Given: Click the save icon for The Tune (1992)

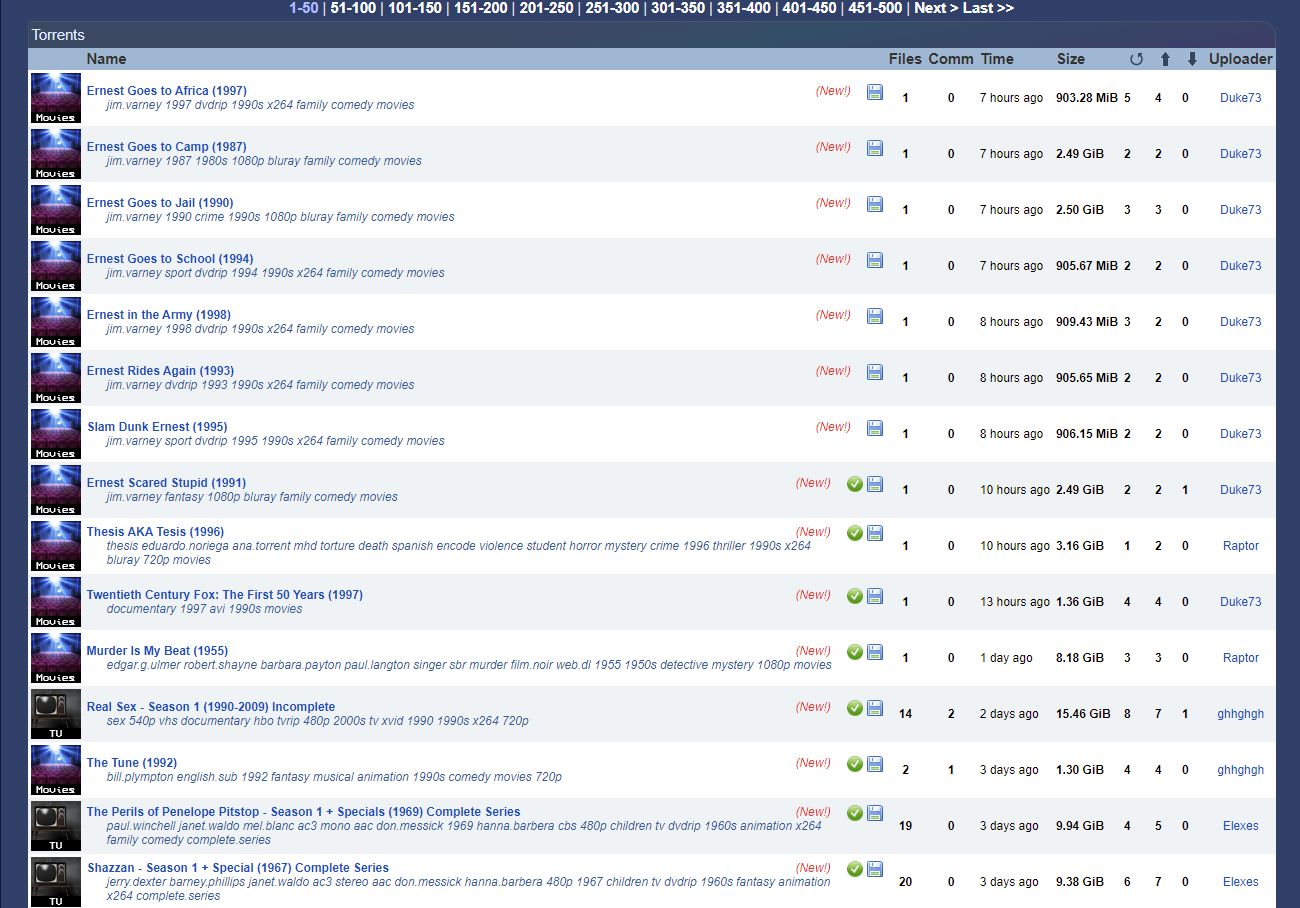Looking at the screenshot, I should 875,764.
